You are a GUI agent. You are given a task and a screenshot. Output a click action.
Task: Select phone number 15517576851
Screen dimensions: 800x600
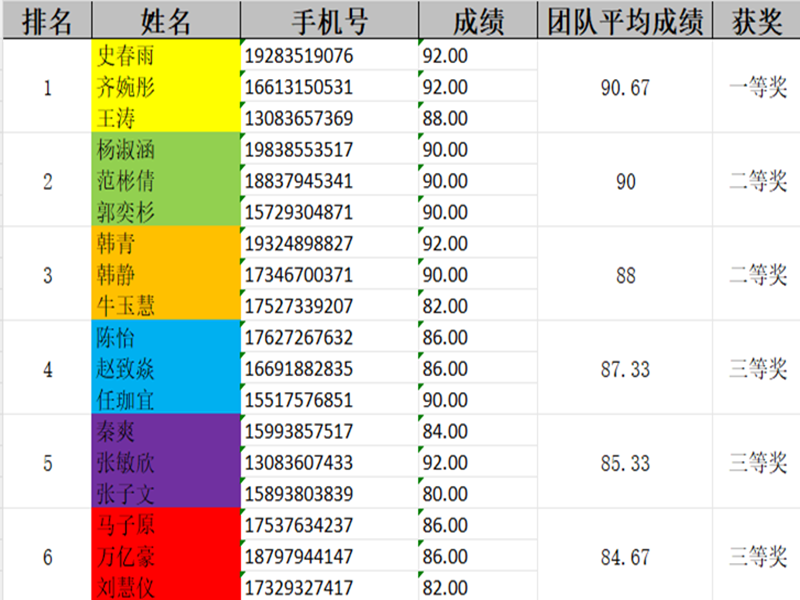tap(329, 399)
